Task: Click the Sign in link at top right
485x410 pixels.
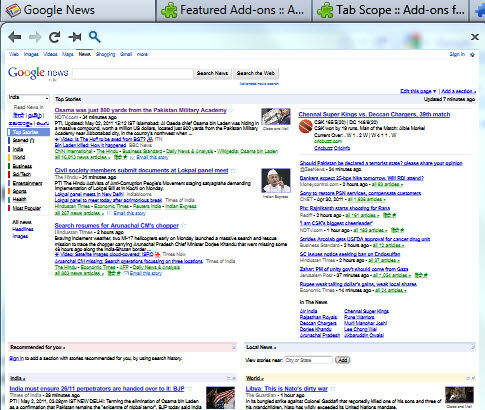Action: (457, 54)
